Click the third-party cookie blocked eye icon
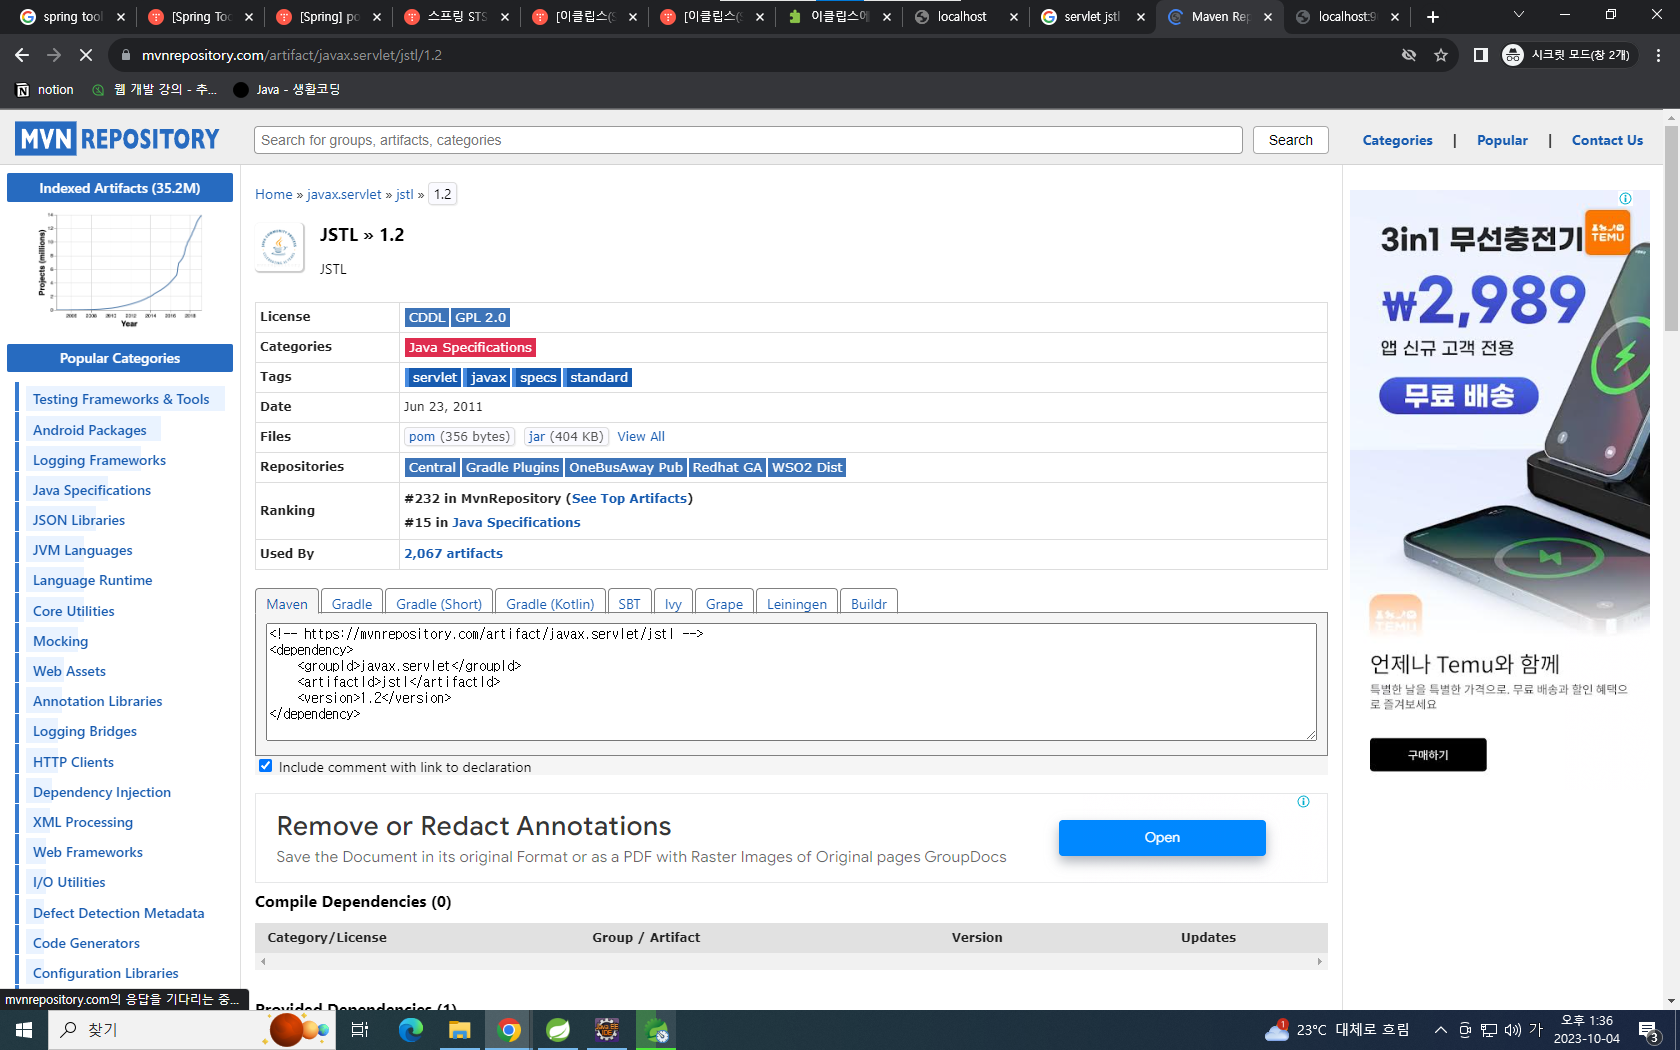This screenshot has height=1050, width=1680. pos(1409,55)
